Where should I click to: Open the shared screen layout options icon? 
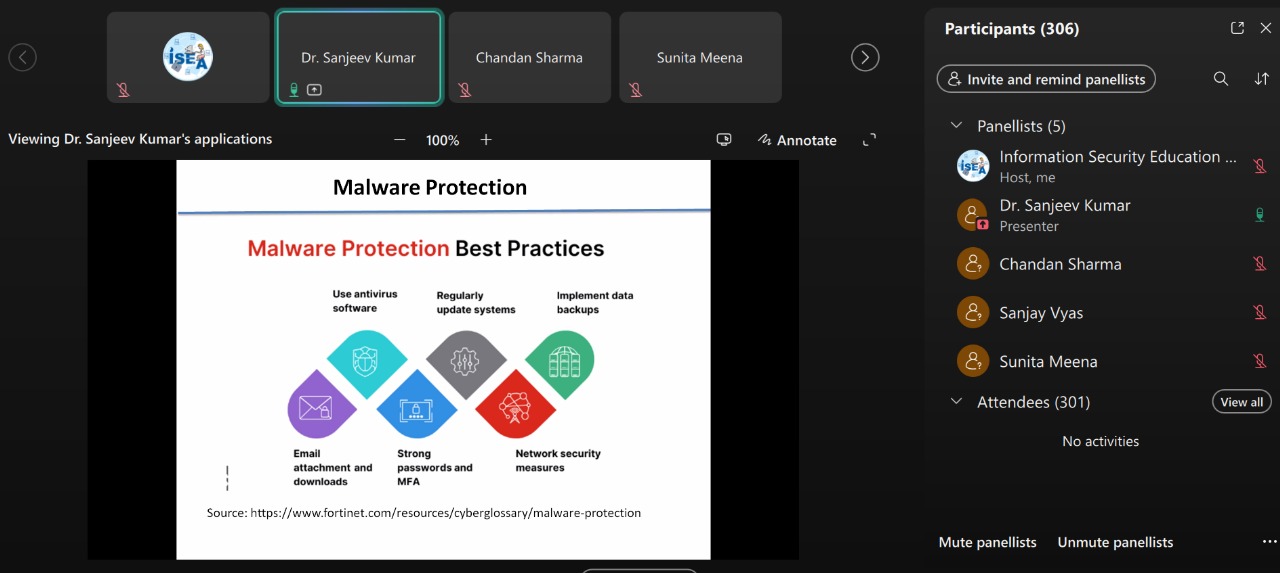pyautogui.click(x=724, y=140)
